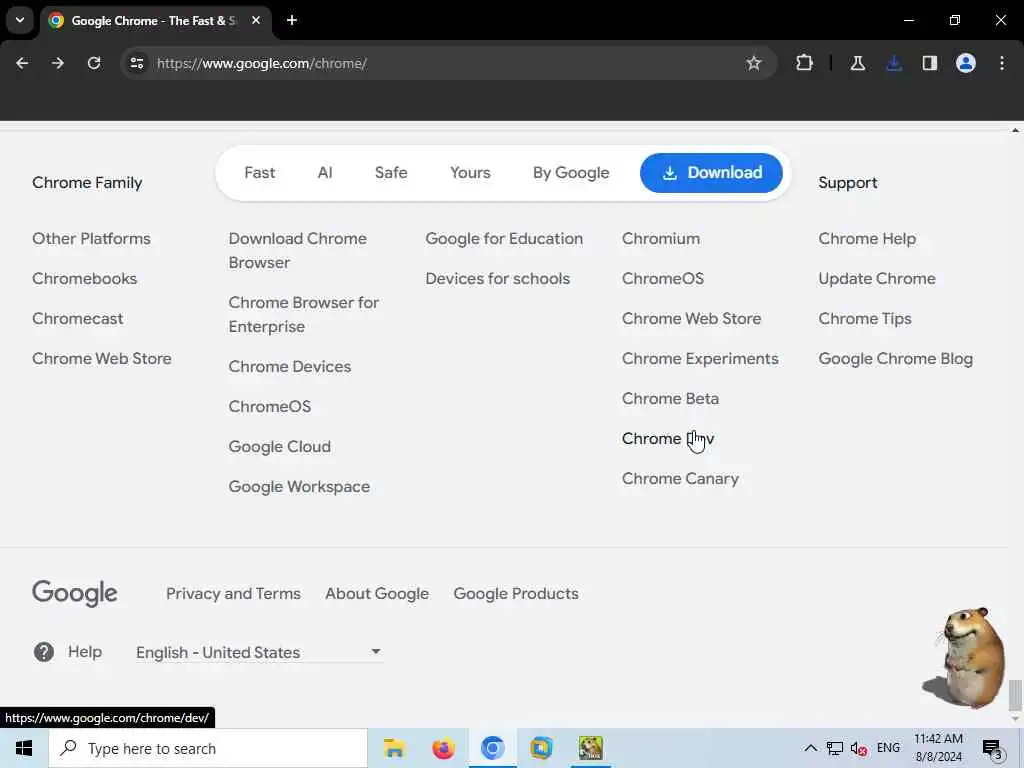This screenshot has height=768, width=1024.
Task: Reload the current page
Action: (94, 63)
